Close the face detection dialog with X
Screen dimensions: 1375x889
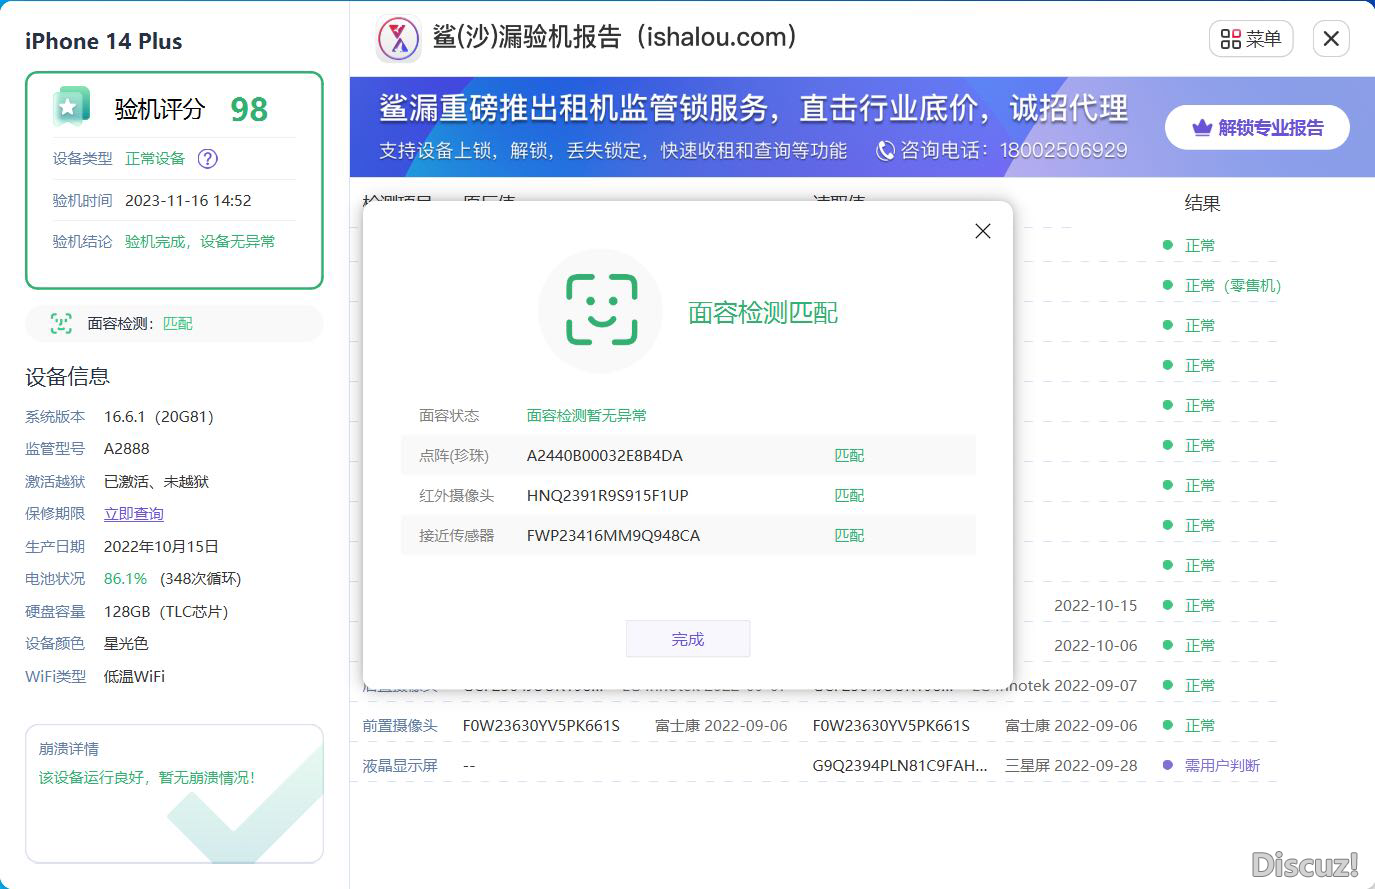point(983,231)
